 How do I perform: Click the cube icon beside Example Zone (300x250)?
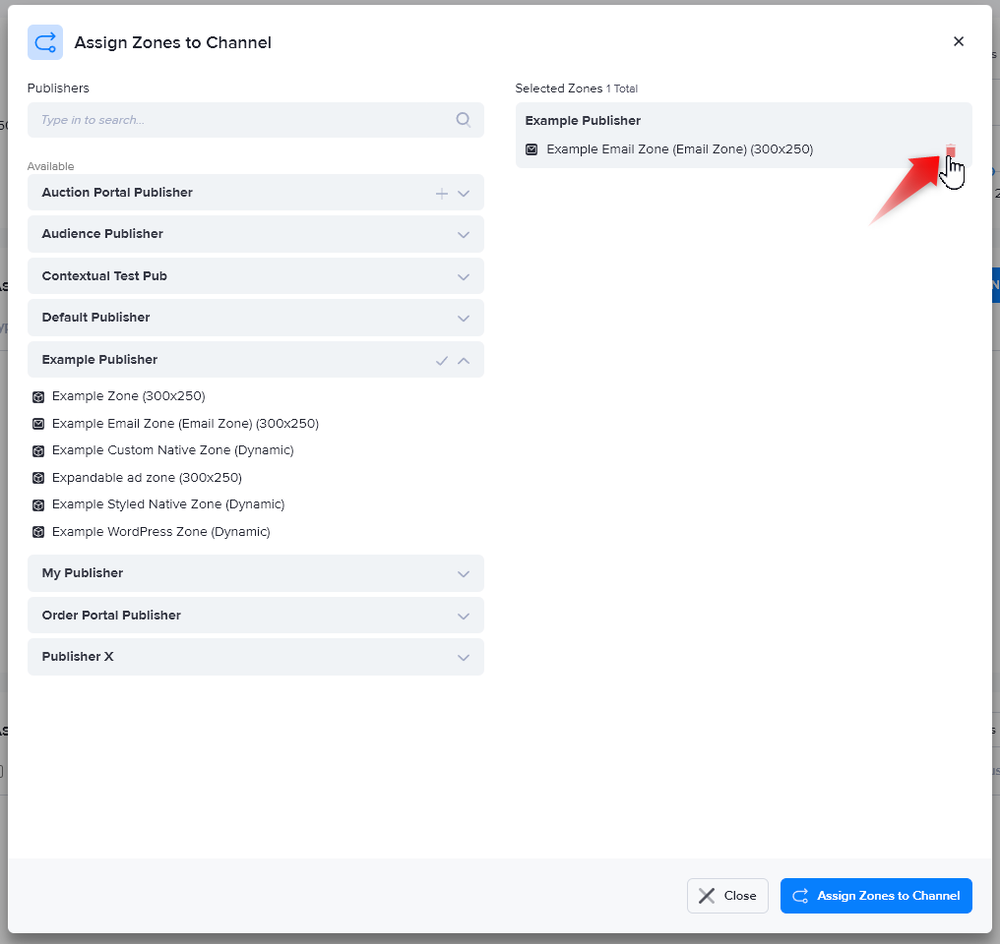click(x=38, y=397)
